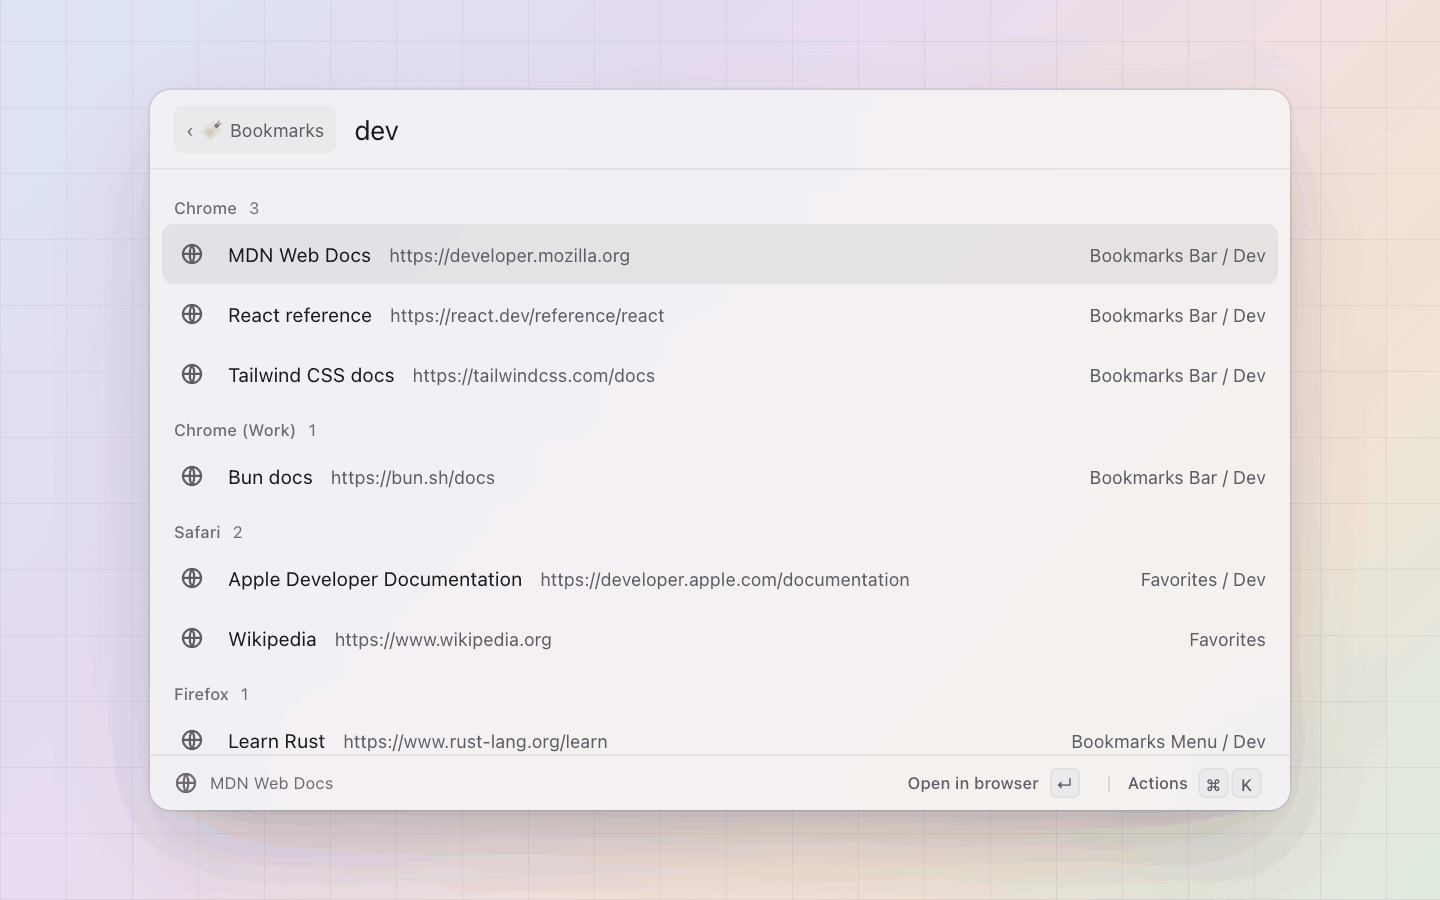The height and width of the screenshot is (900, 1440).
Task: Click the https://bun.sh/docs URL
Action: click(x=413, y=477)
